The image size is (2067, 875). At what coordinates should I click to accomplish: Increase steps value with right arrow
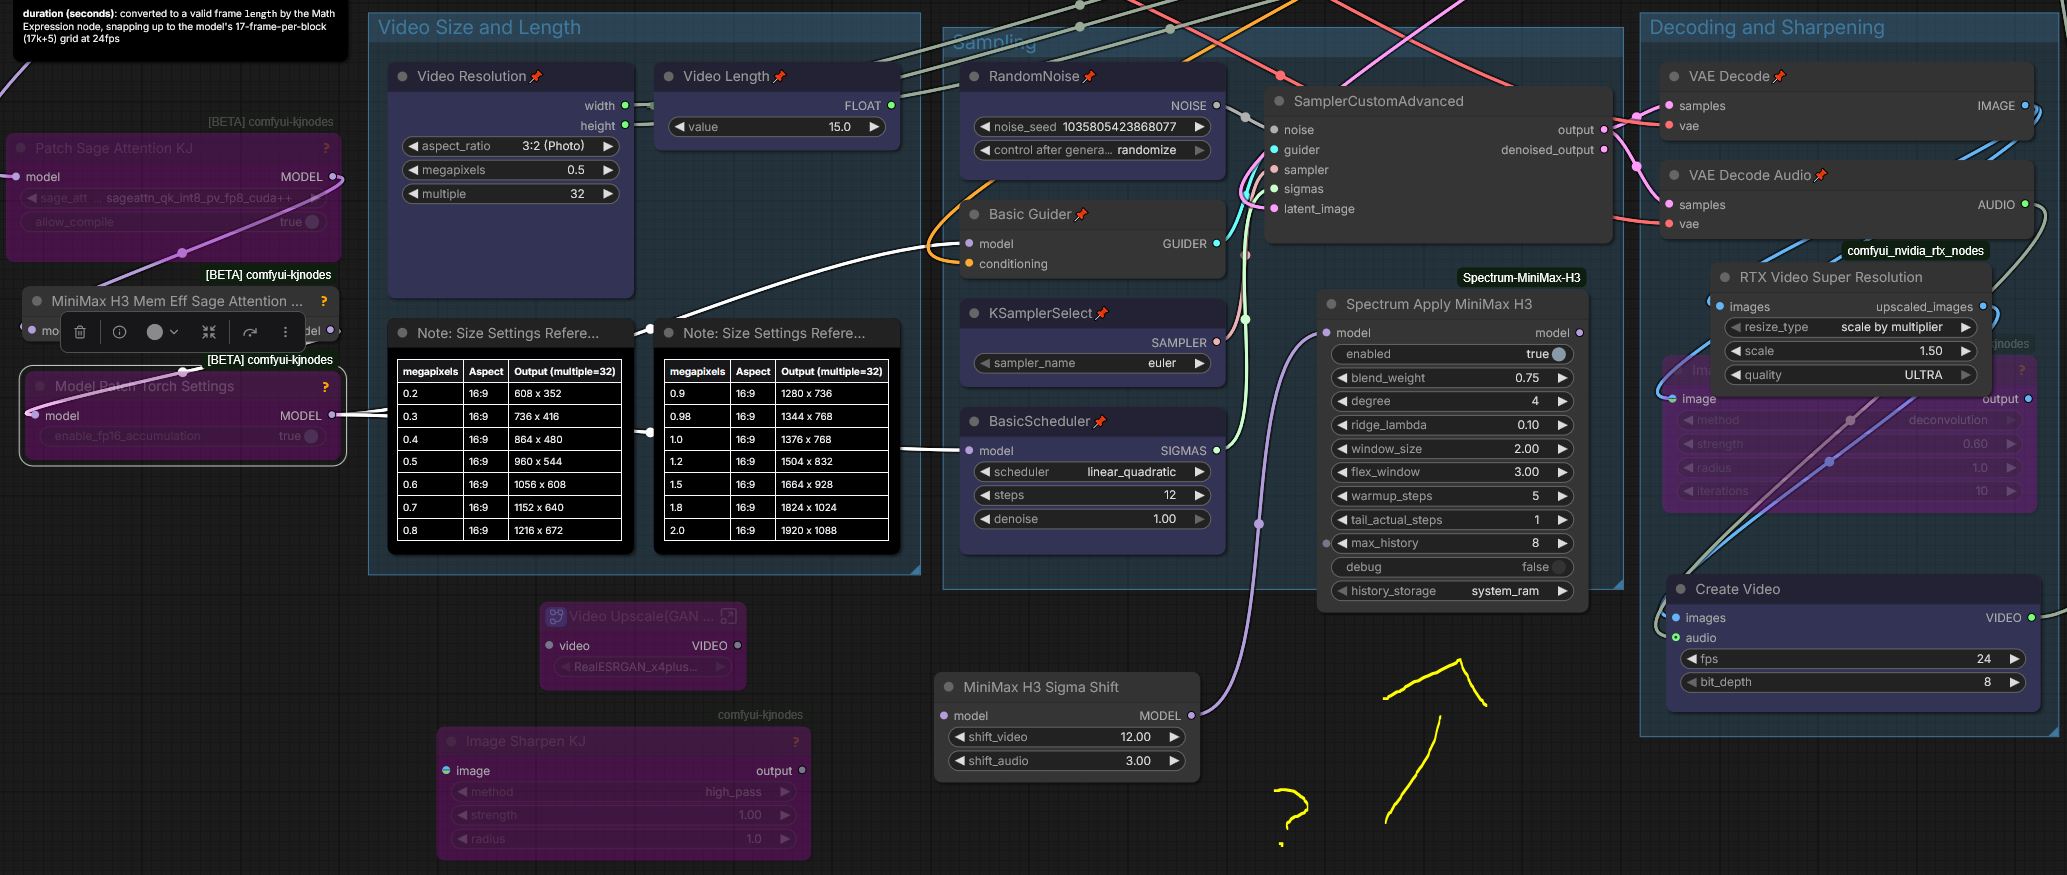click(x=1198, y=495)
